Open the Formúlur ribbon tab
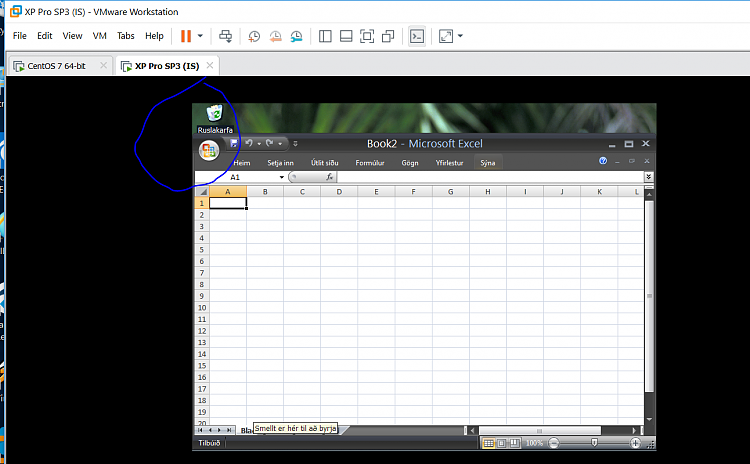 coord(370,163)
